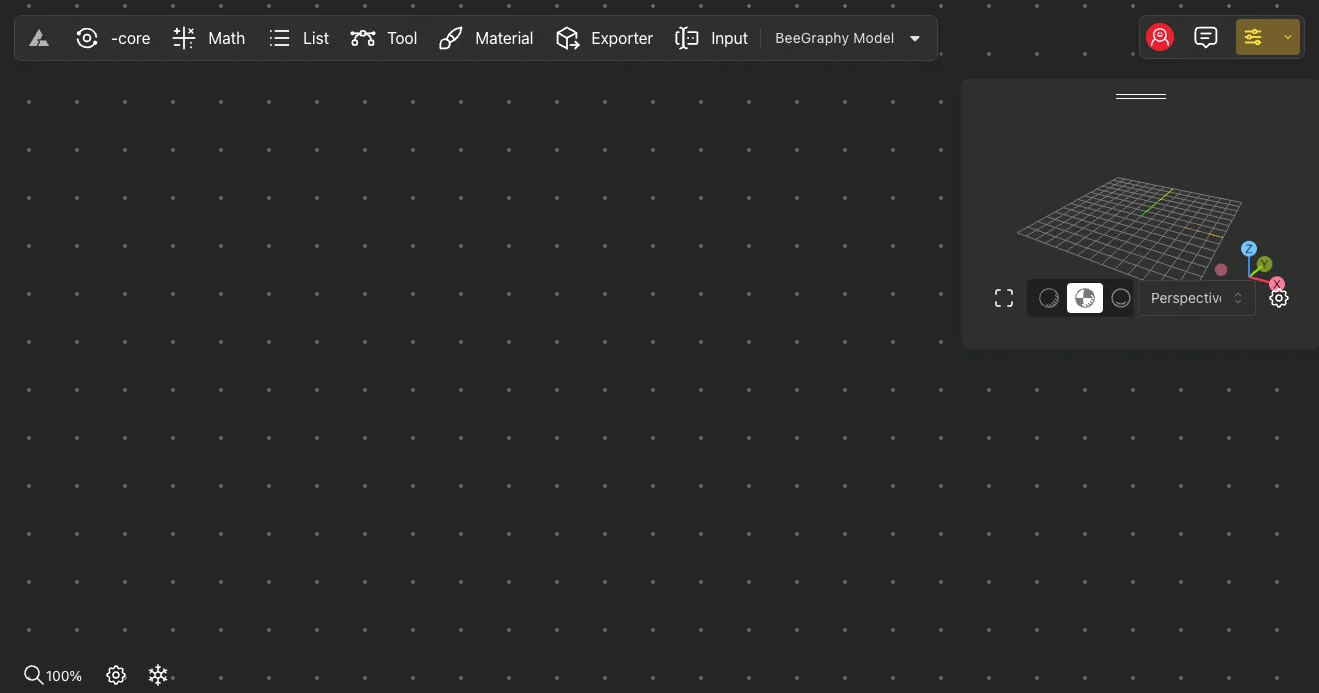Click the snowflake freeze icon
Viewport: 1319px width, 693px height.
[x=158, y=675]
